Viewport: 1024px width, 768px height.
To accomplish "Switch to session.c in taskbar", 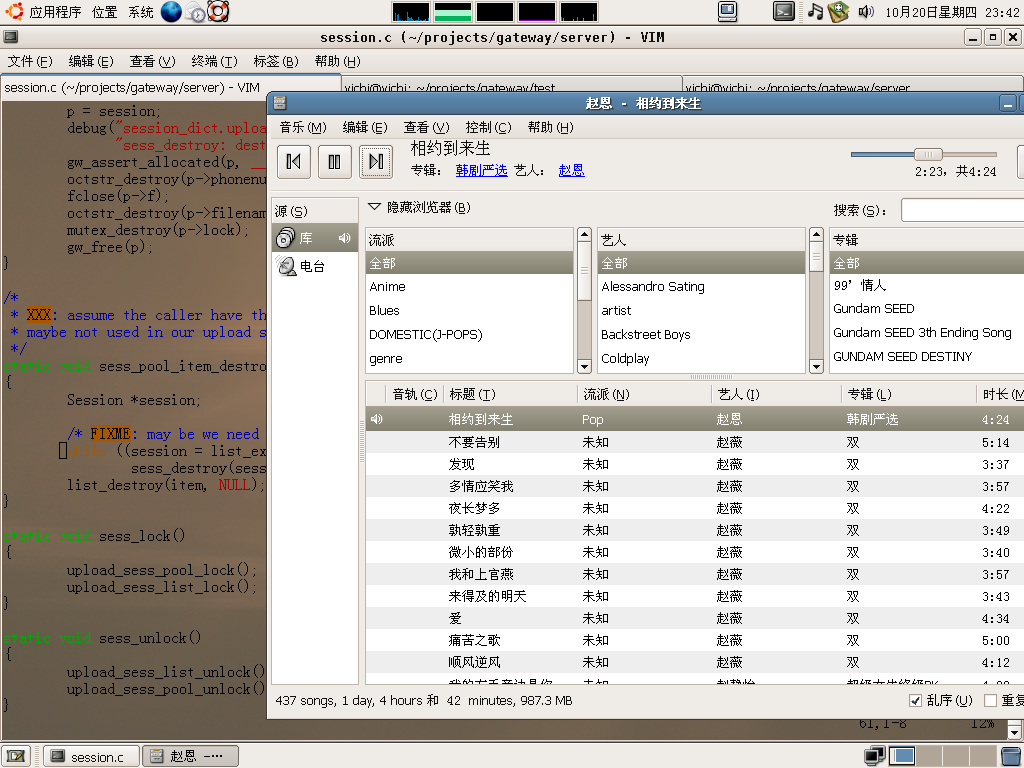I will 91,756.
